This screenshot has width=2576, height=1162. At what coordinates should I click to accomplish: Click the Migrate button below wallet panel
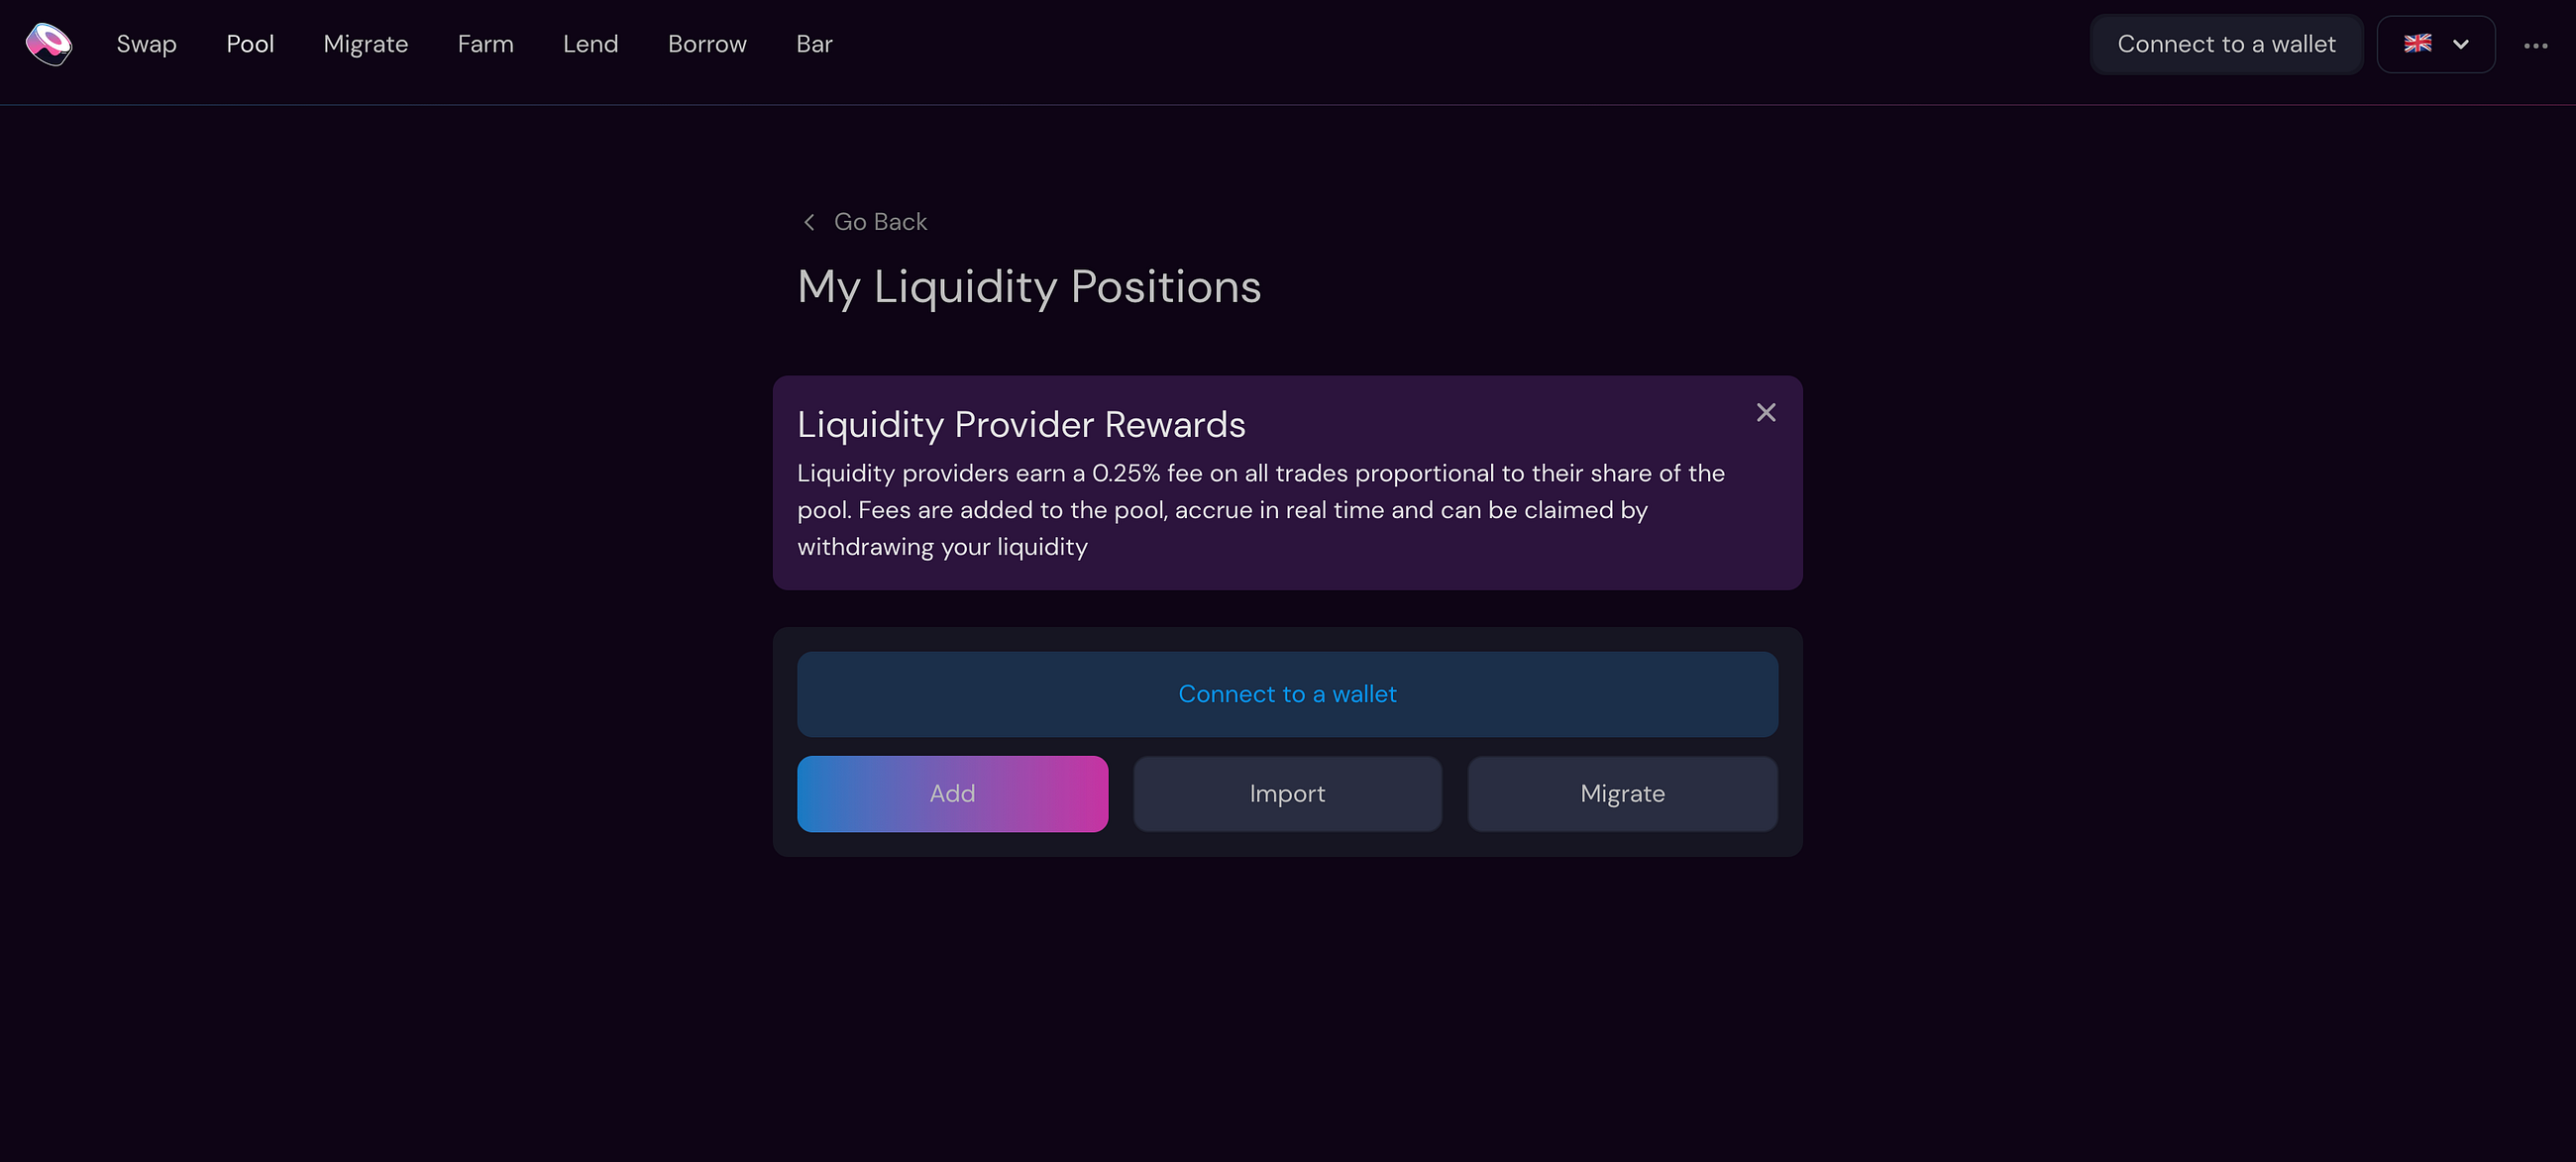[1622, 793]
